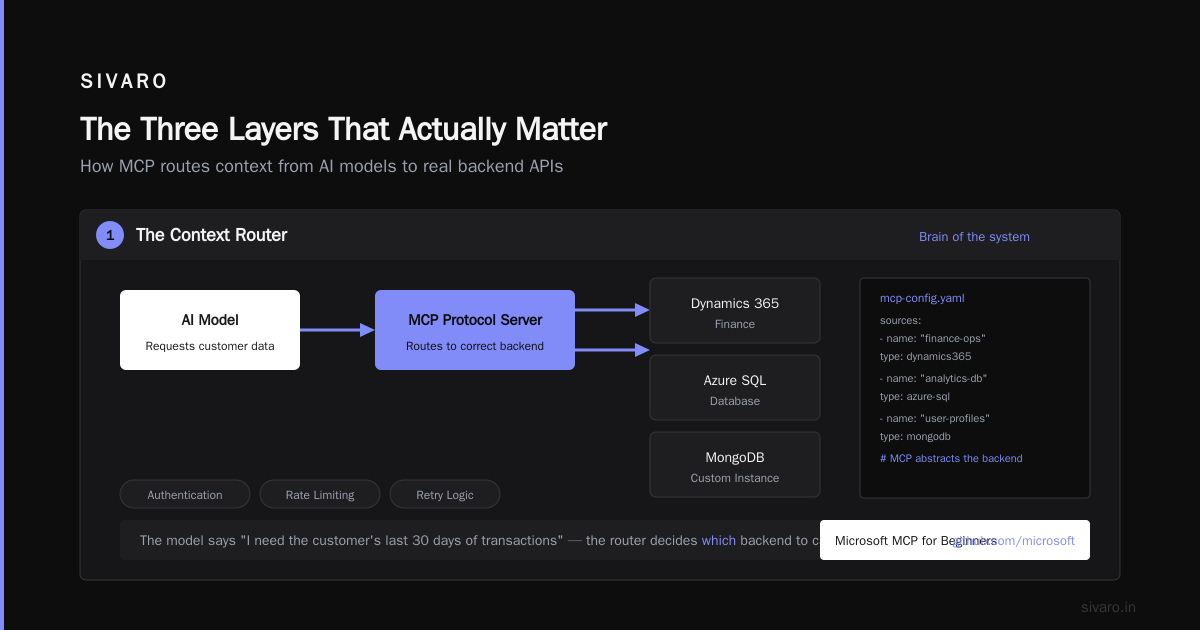Click the Rate Limiting pill

point(320,495)
